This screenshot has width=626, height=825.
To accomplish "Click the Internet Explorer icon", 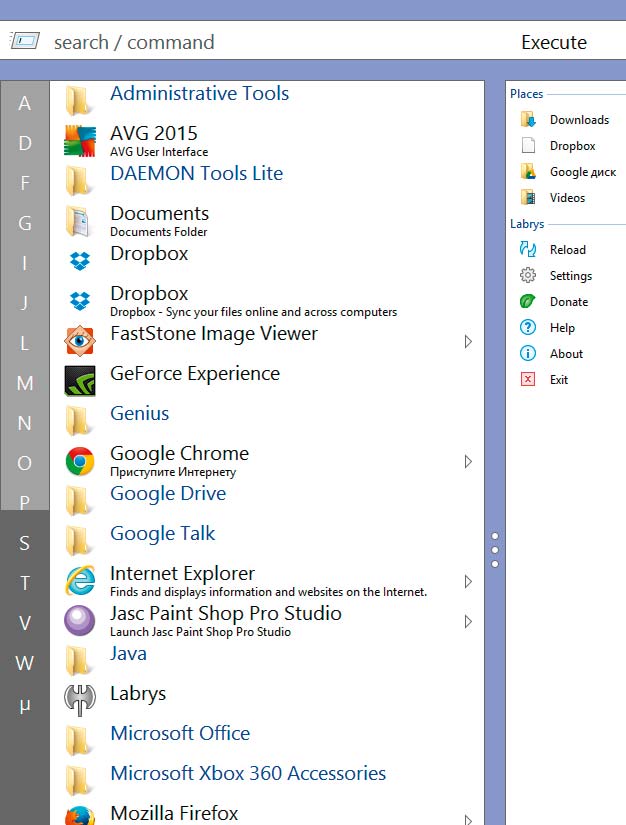I will pyautogui.click(x=80, y=581).
